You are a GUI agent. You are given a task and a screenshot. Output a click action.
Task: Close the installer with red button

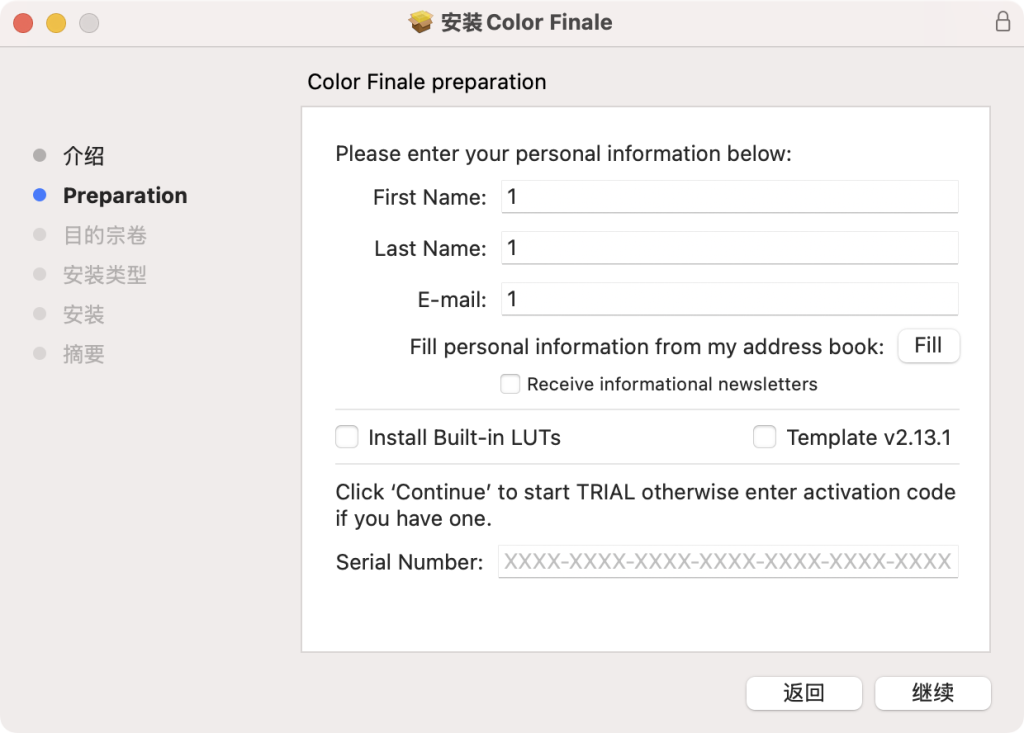pyautogui.click(x=23, y=23)
